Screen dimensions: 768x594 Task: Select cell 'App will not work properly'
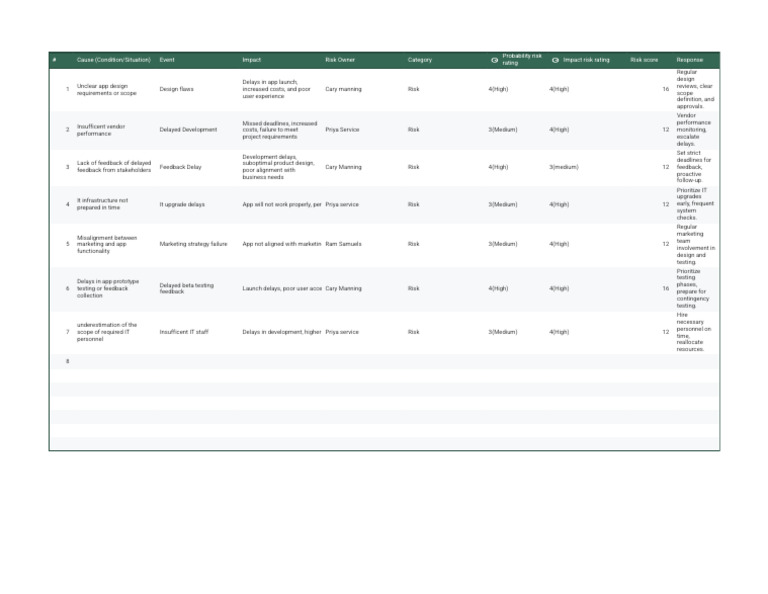(x=282, y=204)
